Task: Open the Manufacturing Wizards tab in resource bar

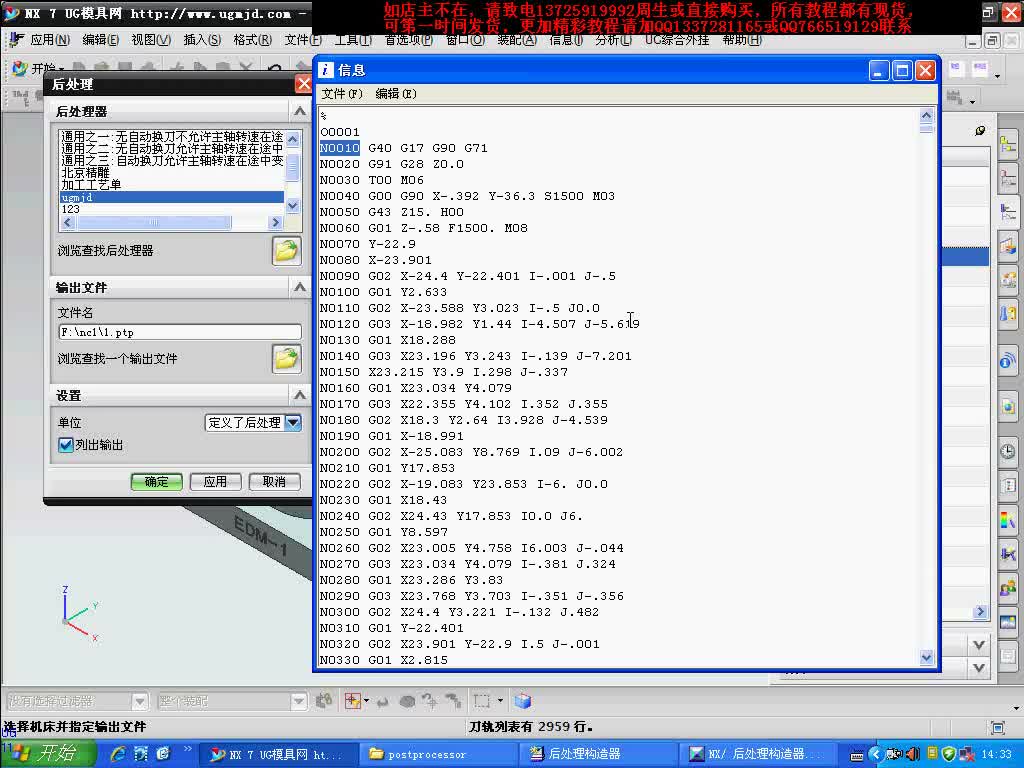Action: (x=1008, y=554)
